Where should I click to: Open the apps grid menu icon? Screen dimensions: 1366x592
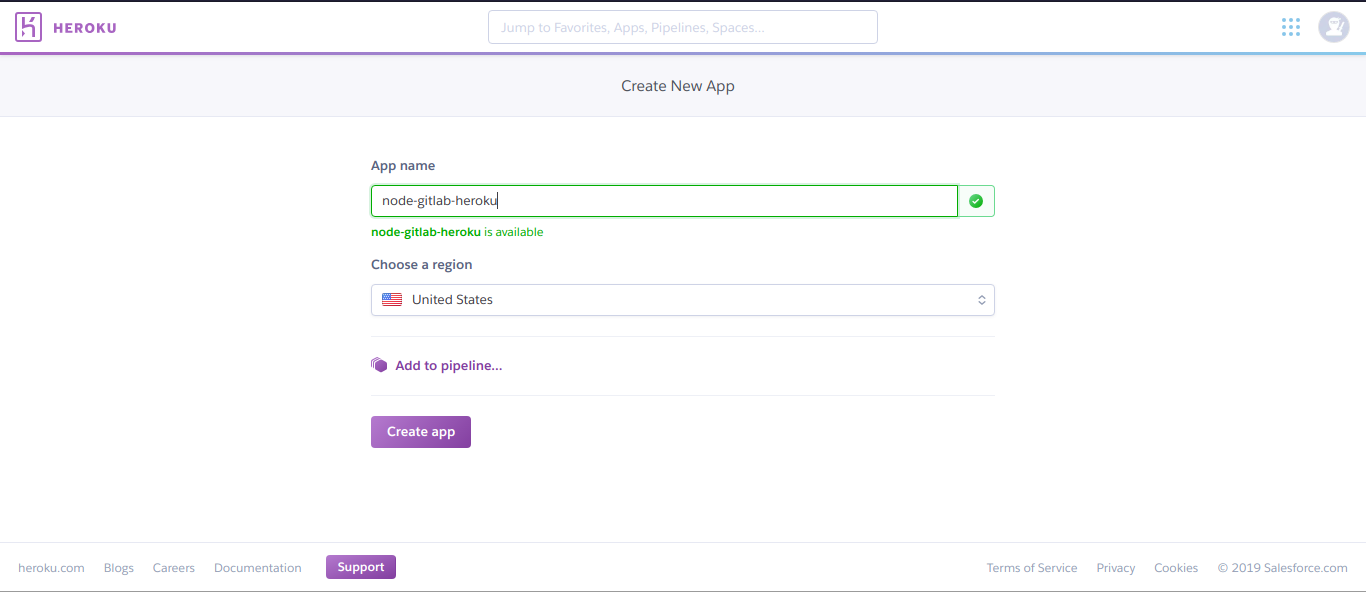(1291, 27)
